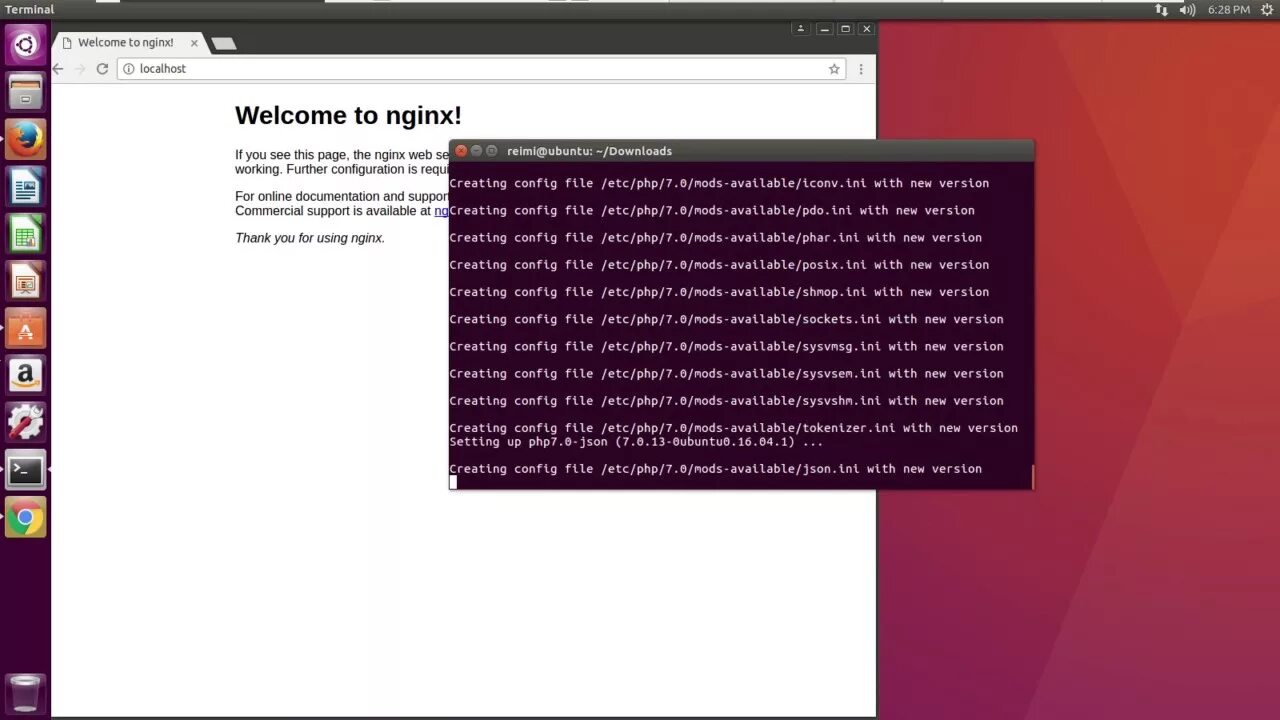
Task: Click Chrome's forward arrow
Action: 80,69
